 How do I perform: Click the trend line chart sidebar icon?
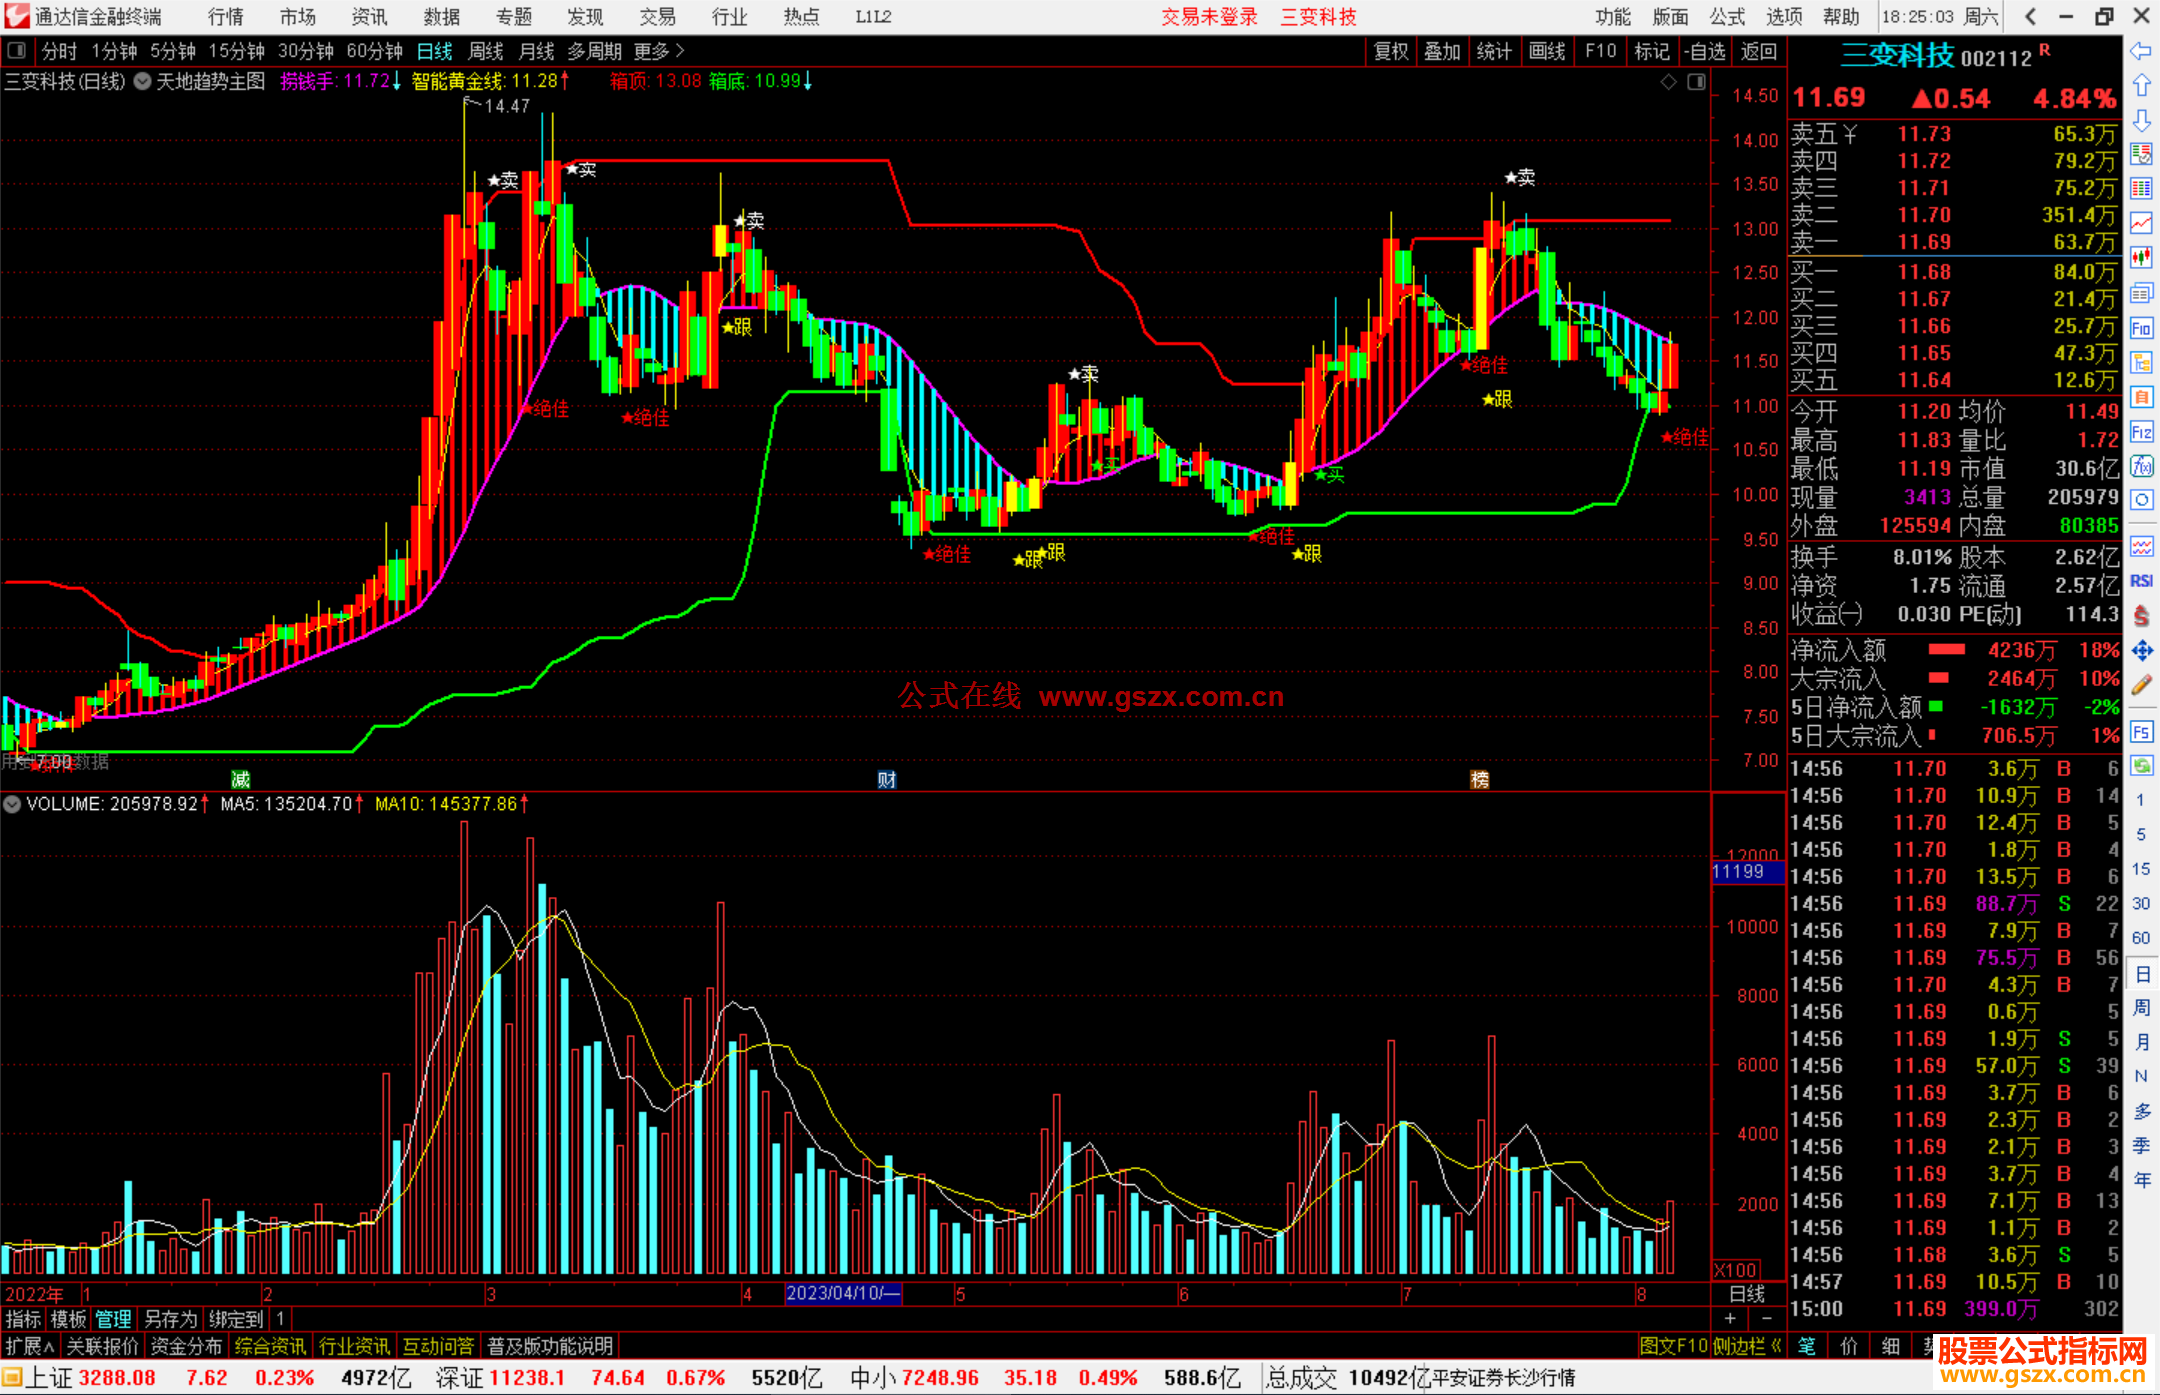coord(2141,223)
